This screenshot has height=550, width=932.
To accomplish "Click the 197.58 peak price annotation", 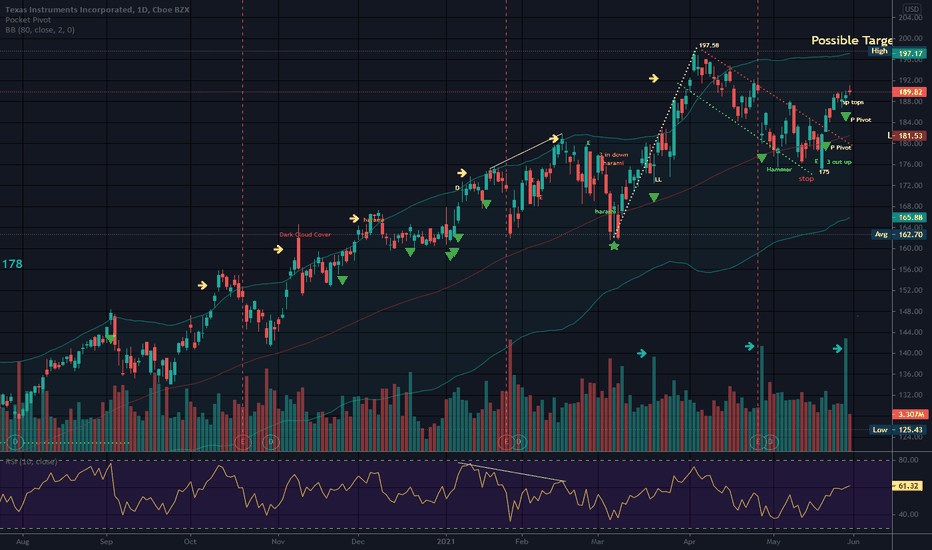I will click(709, 45).
